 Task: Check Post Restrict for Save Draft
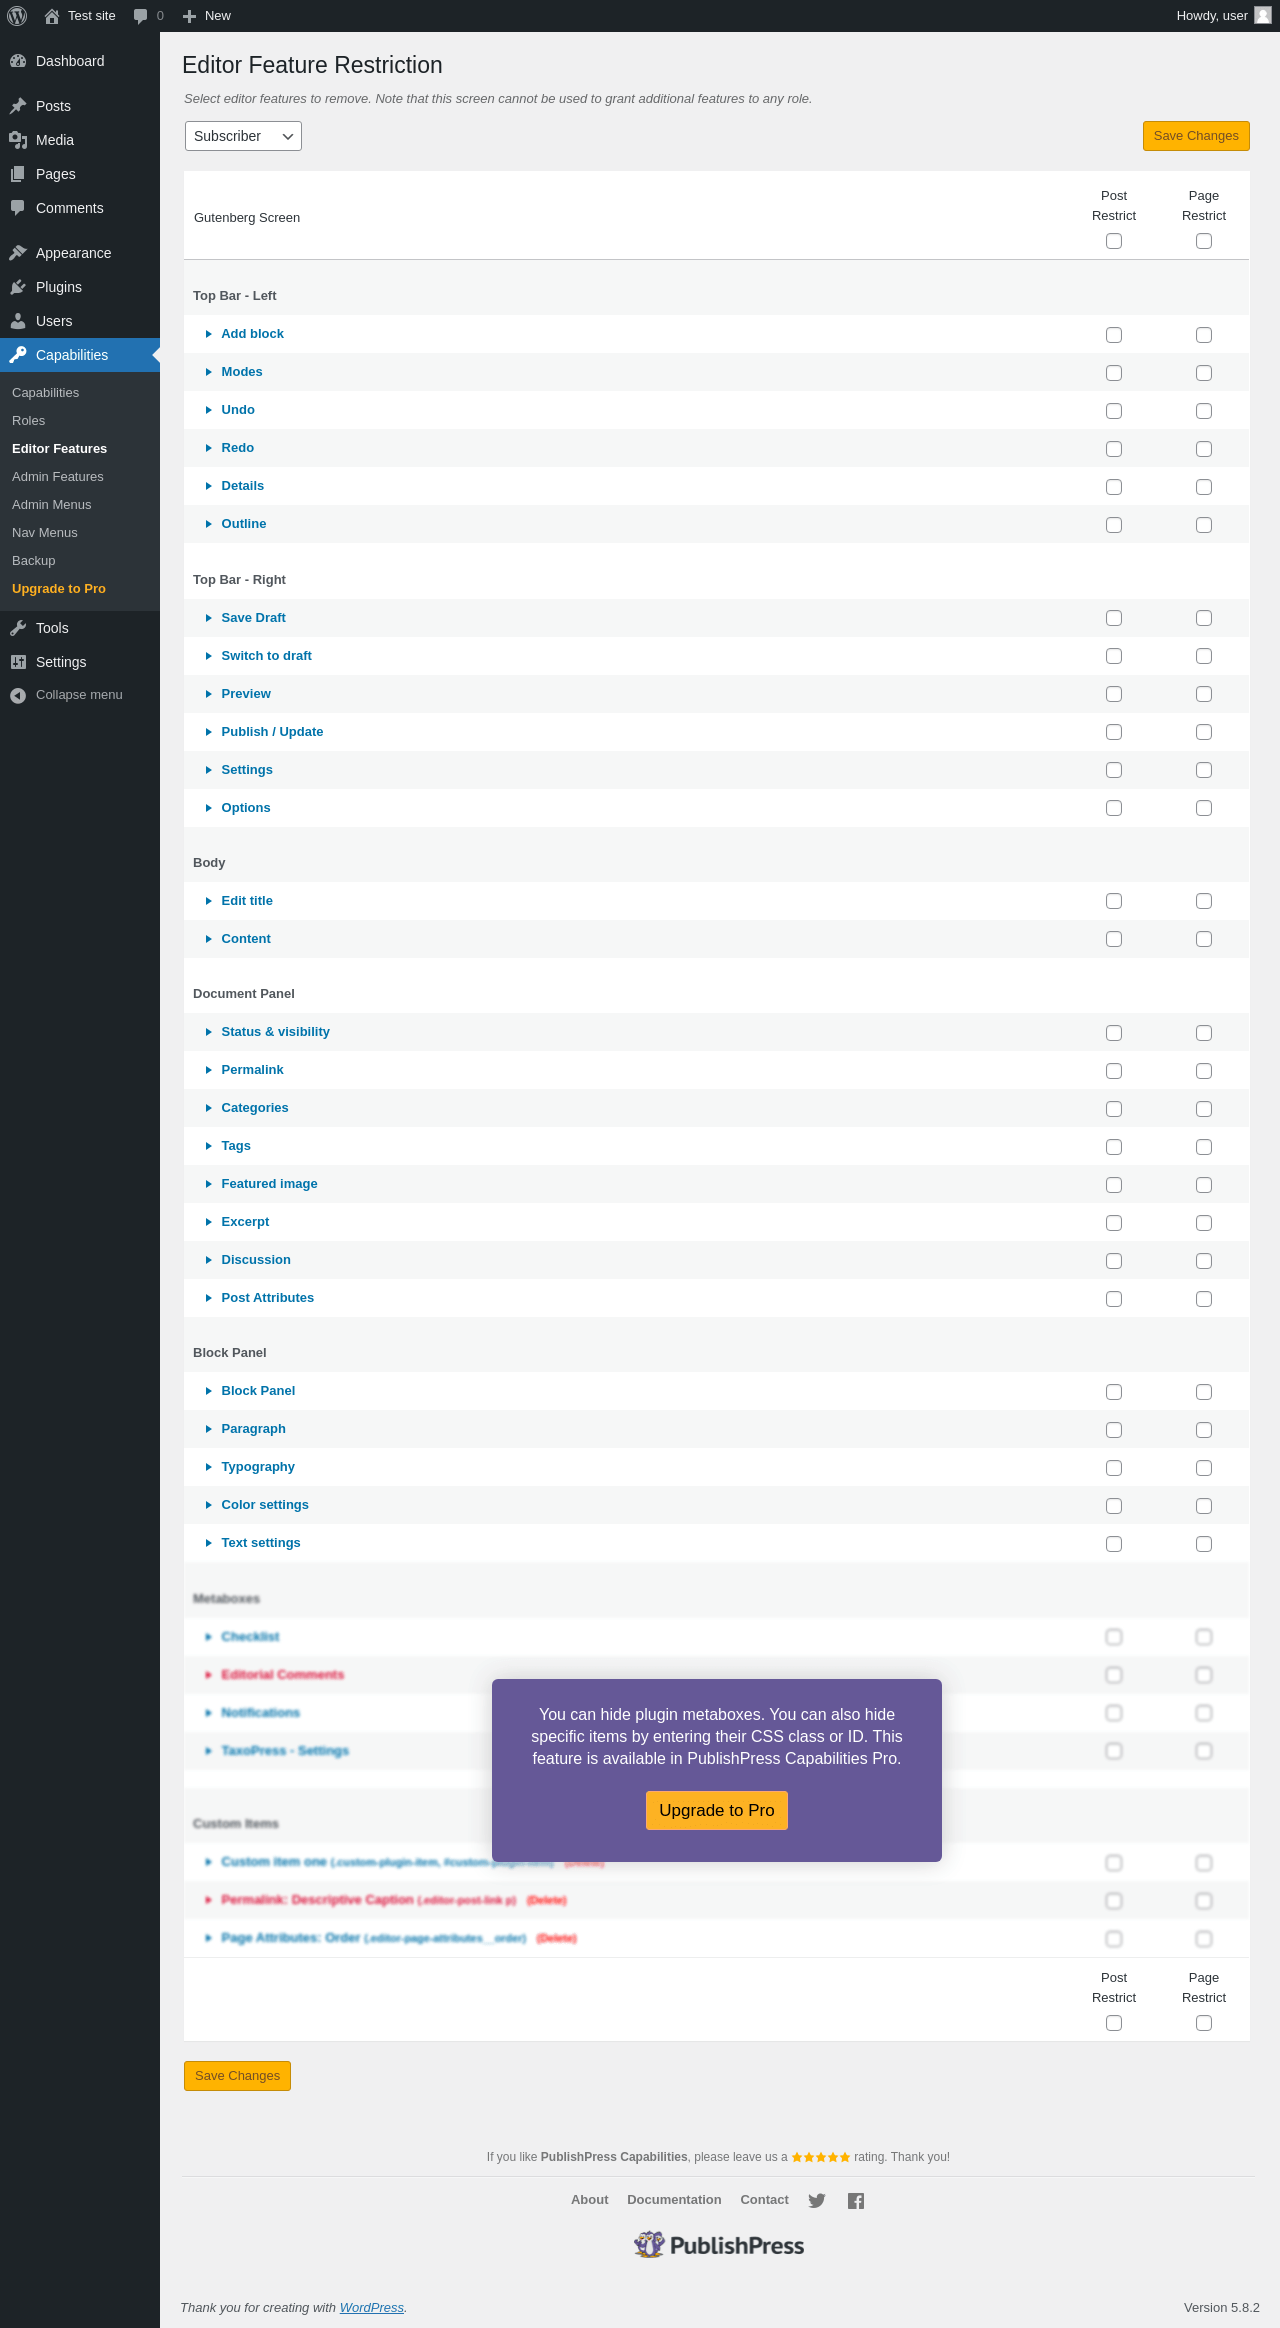(1114, 618)
